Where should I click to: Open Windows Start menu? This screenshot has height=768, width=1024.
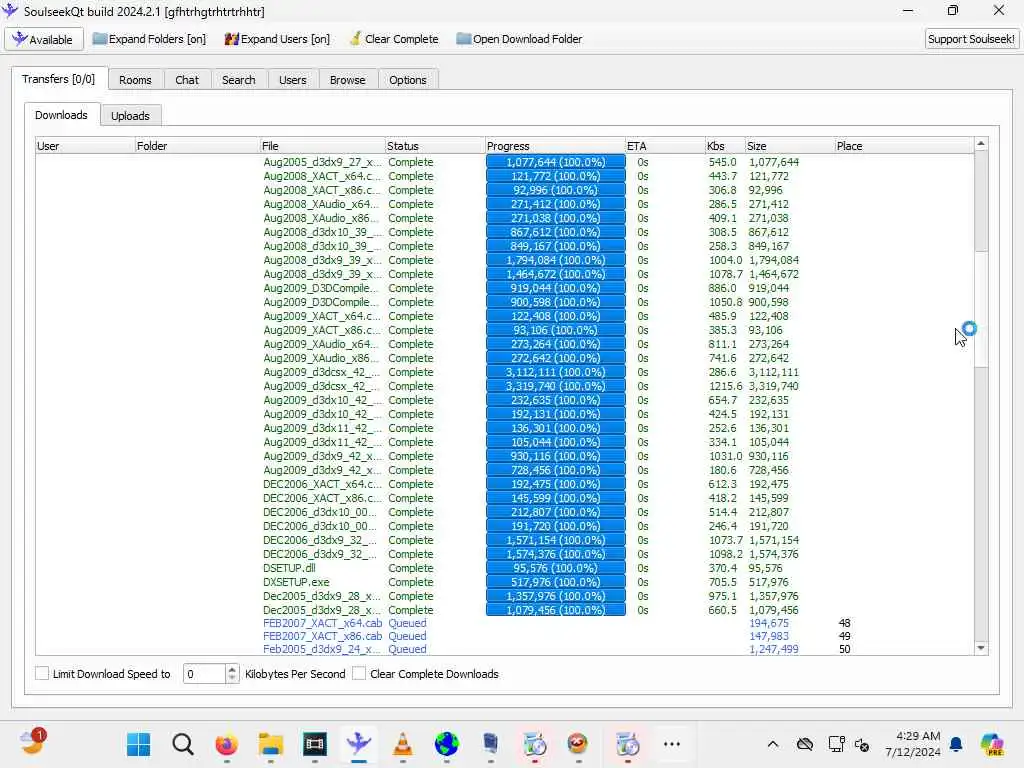click(138, 744)
